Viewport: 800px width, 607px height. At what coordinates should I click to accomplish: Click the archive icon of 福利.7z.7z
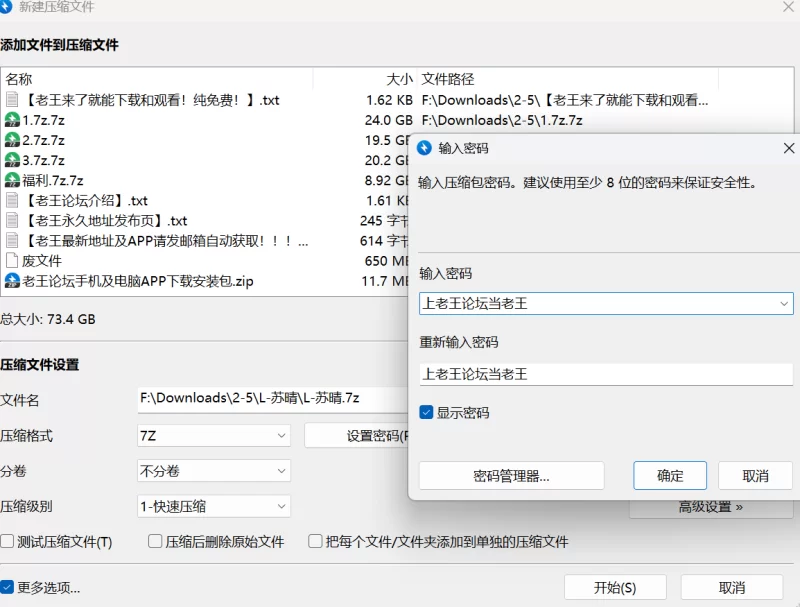12,180
